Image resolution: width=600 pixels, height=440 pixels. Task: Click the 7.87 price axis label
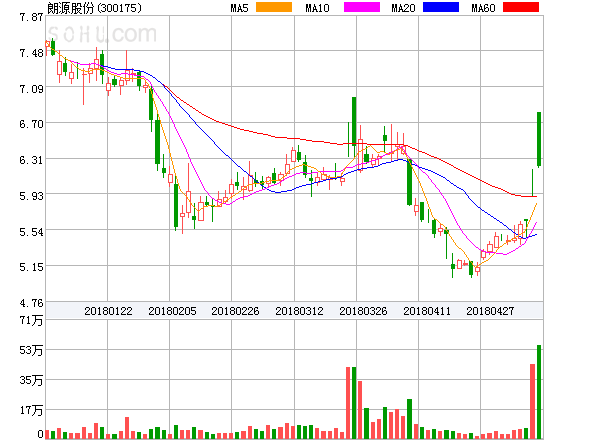pos(31,17)
